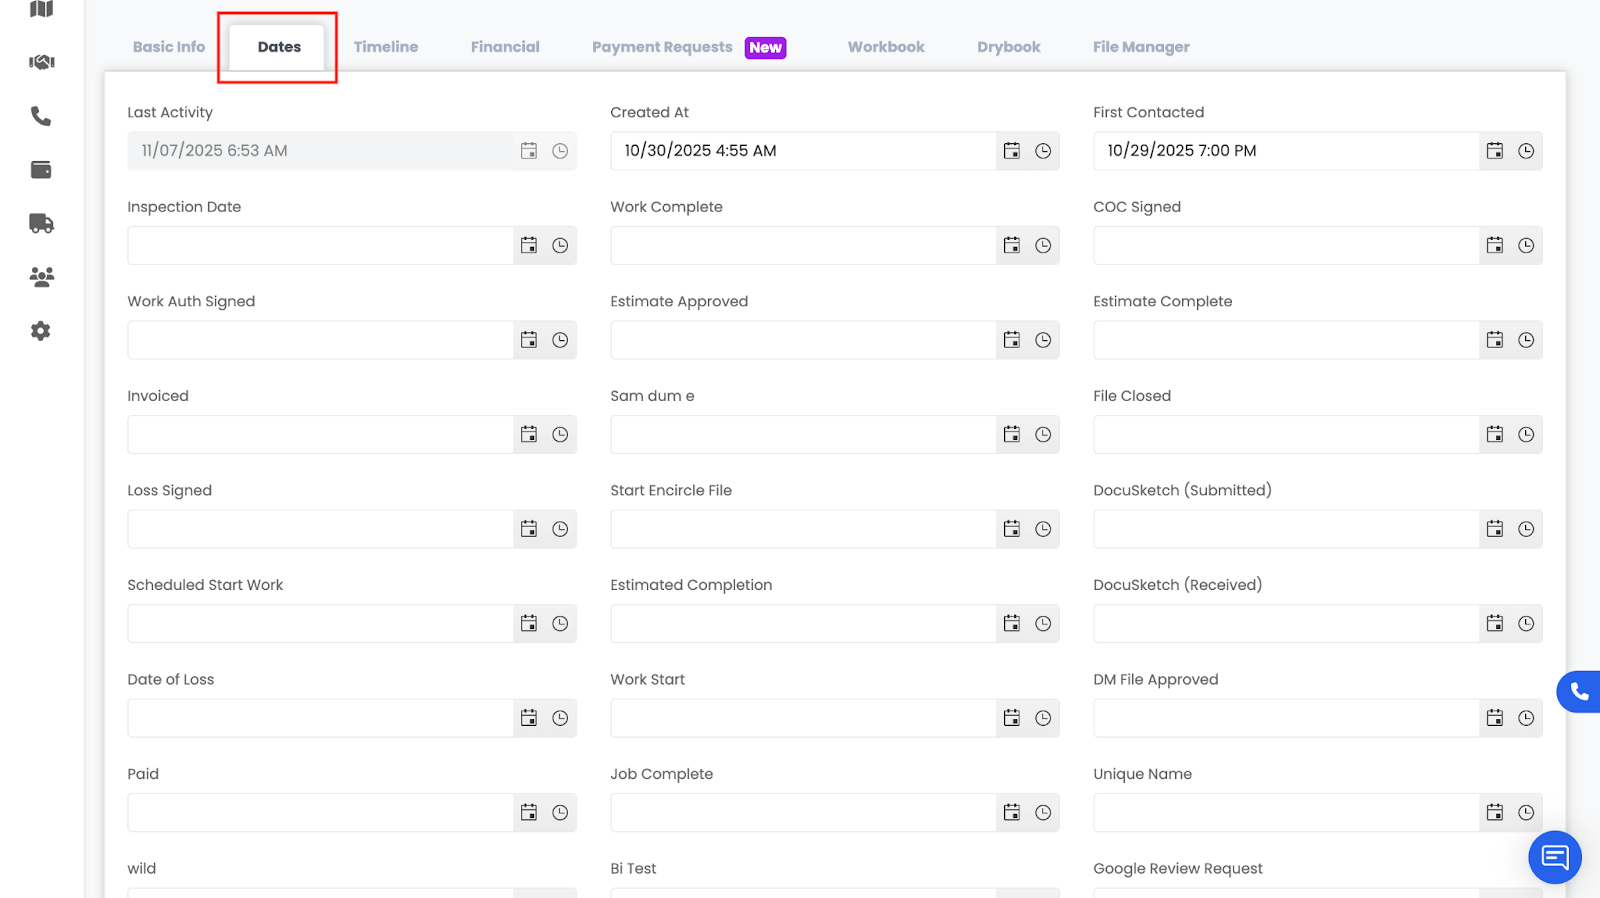Switch to the Financial tab
Viewport: 1600px width, 898px height.
(x=505, y=47)
